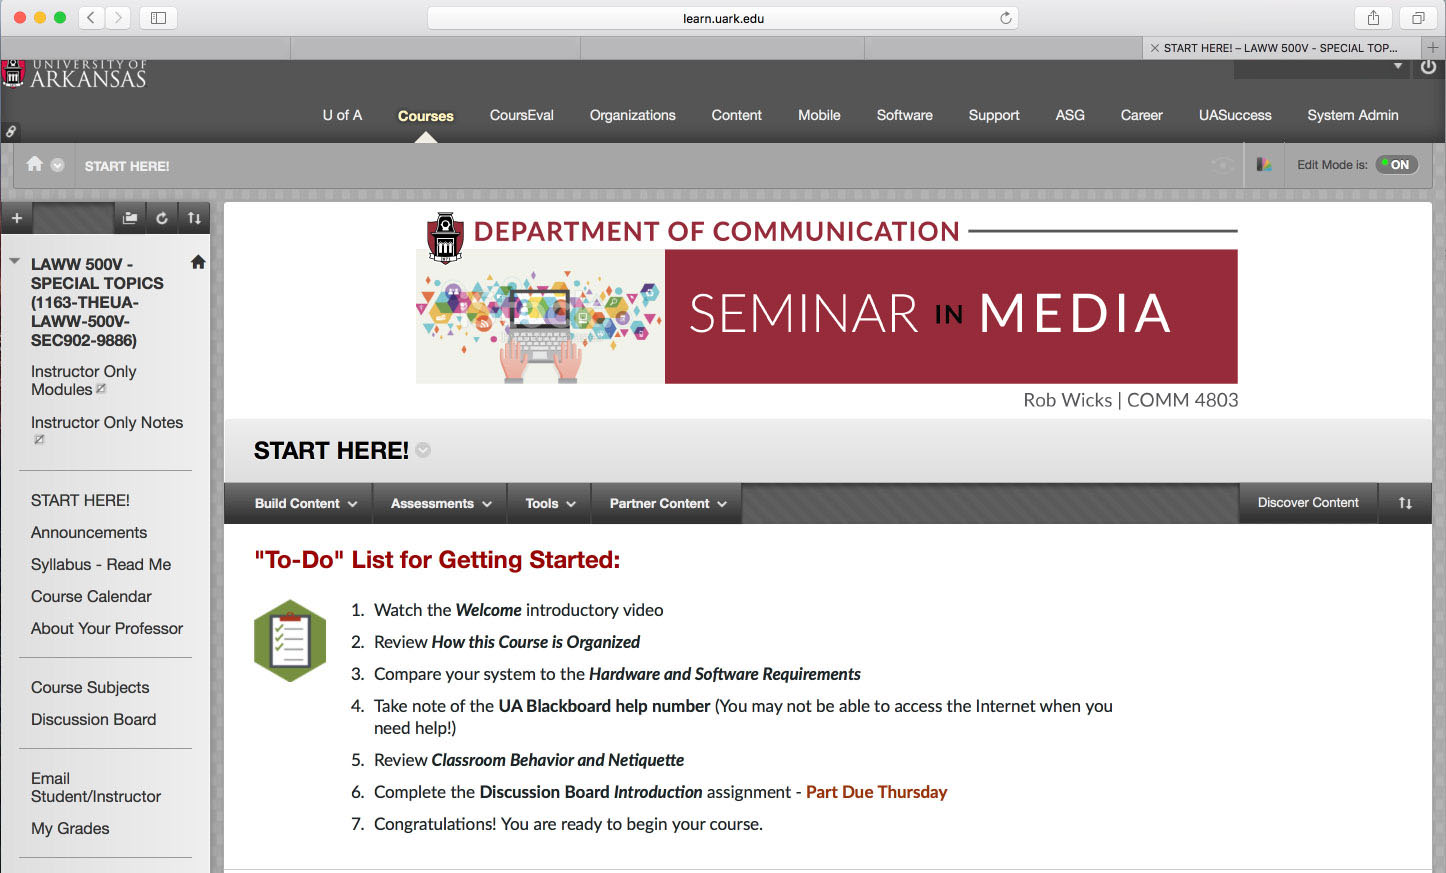1446x873 pixels.
Task: Go back with Safari's back arrow
Action: point(91,17)
